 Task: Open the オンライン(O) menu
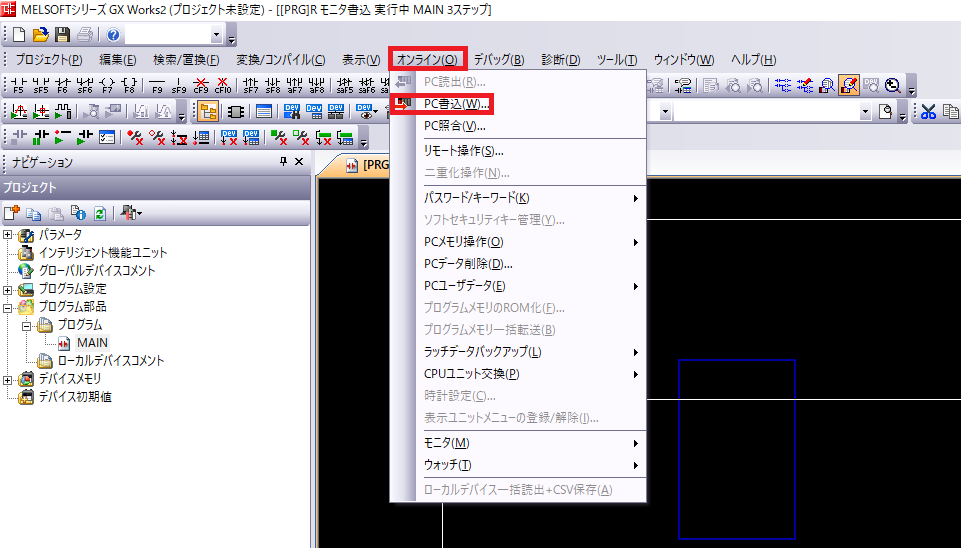(427, 59)
